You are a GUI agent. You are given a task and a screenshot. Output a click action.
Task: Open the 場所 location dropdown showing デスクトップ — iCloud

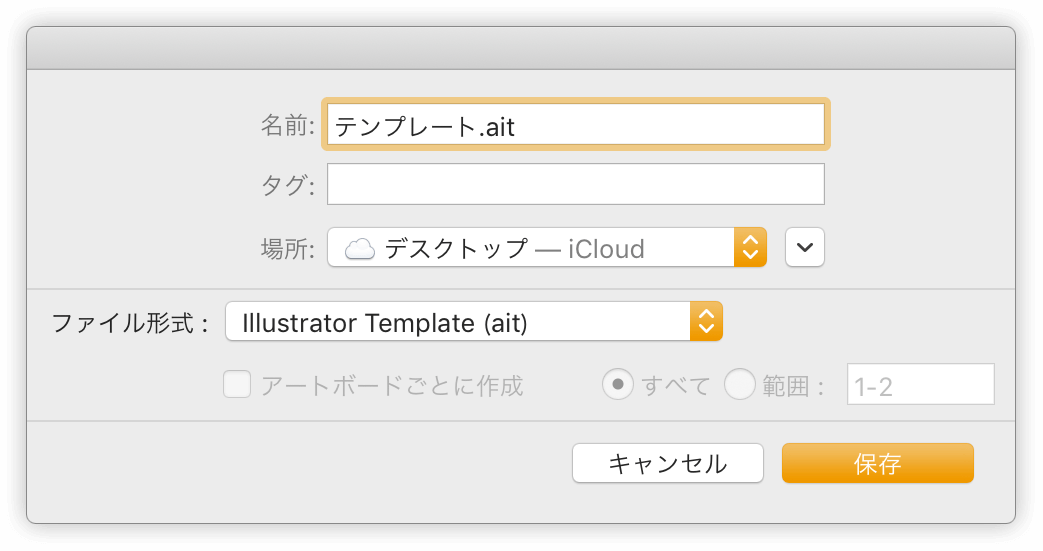point(547,248)
